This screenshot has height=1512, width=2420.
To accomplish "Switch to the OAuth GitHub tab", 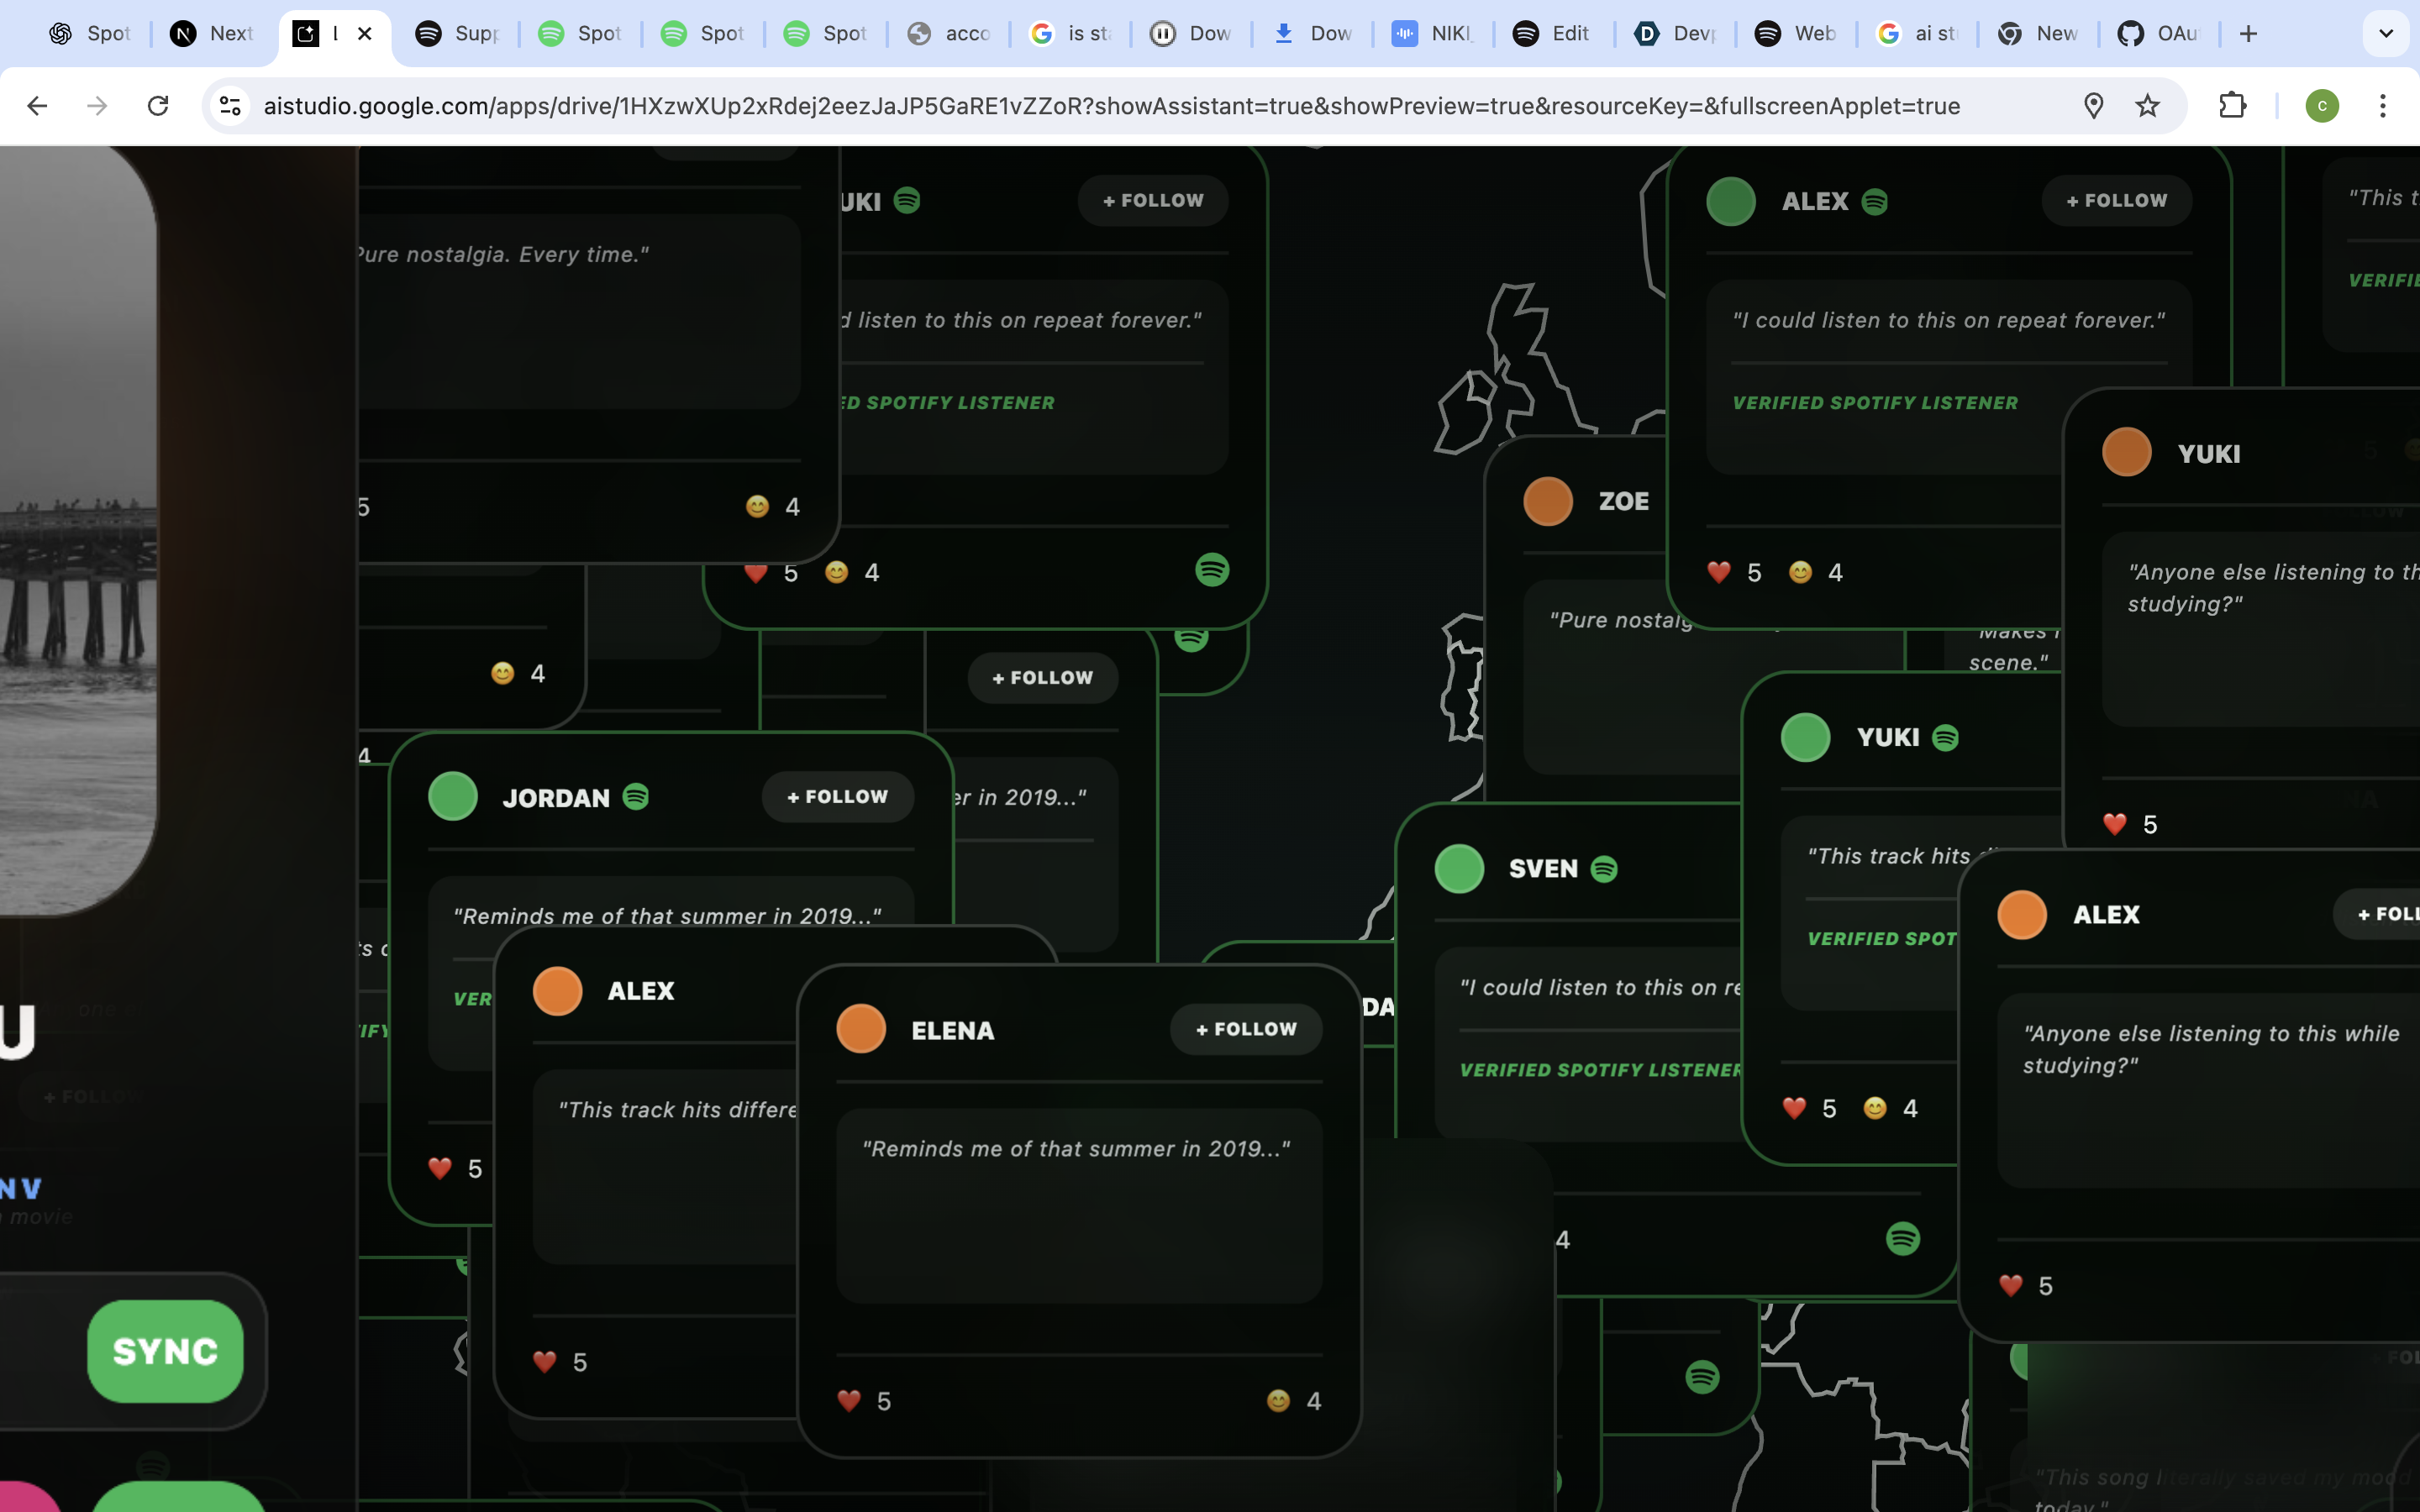I will pos(2158,34).
